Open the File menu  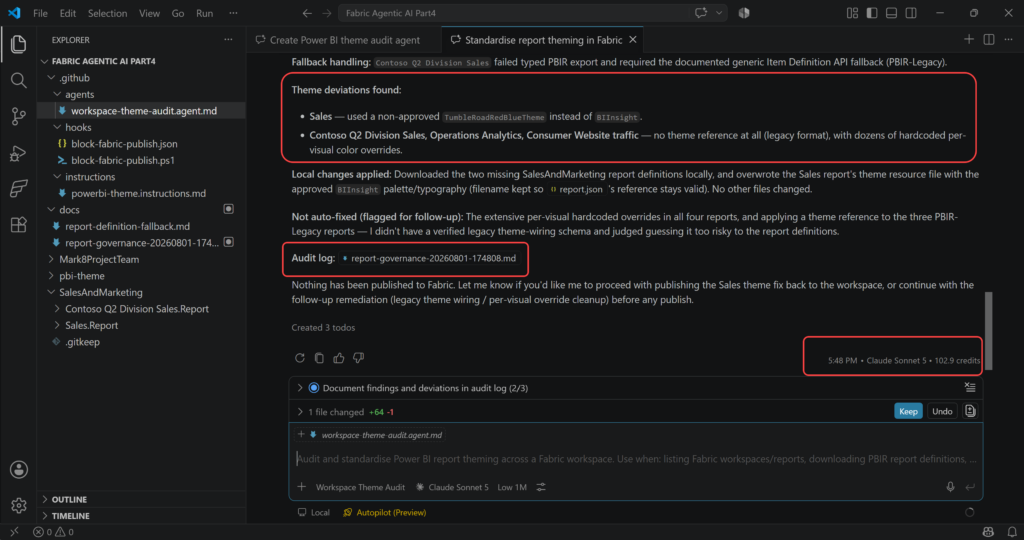point(40,13)
